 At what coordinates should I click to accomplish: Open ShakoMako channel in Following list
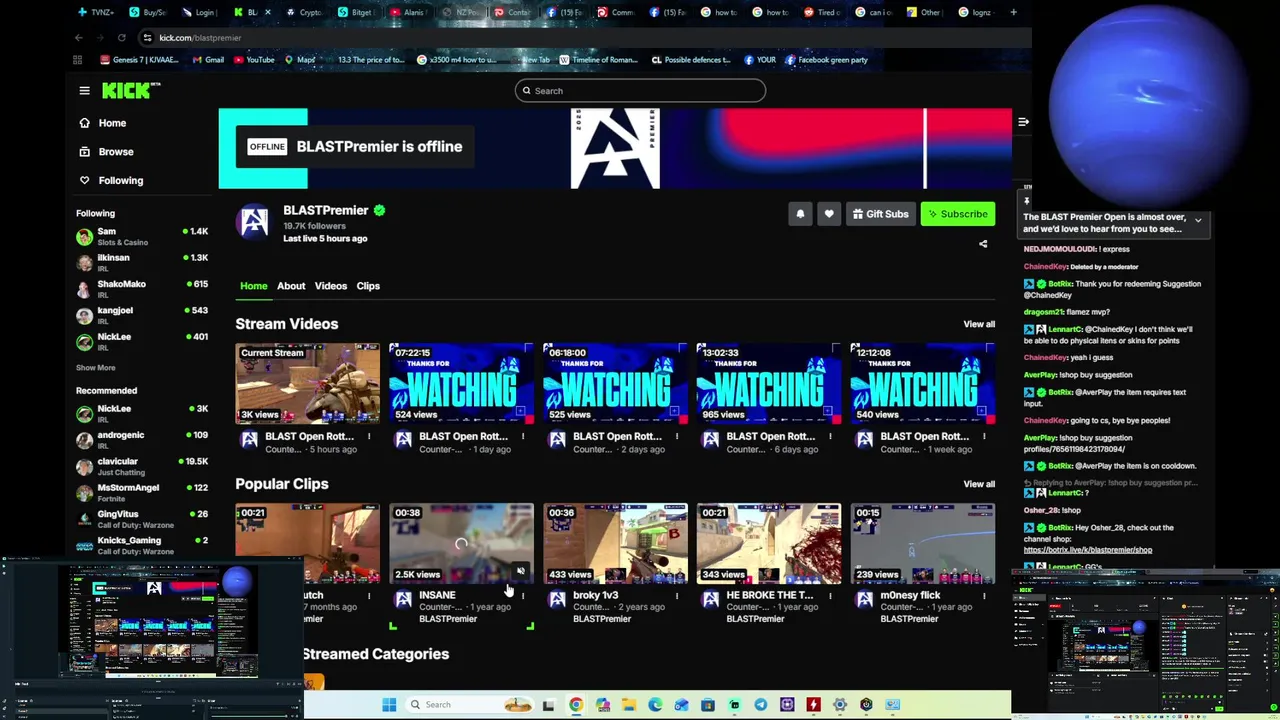click(142, 289)
